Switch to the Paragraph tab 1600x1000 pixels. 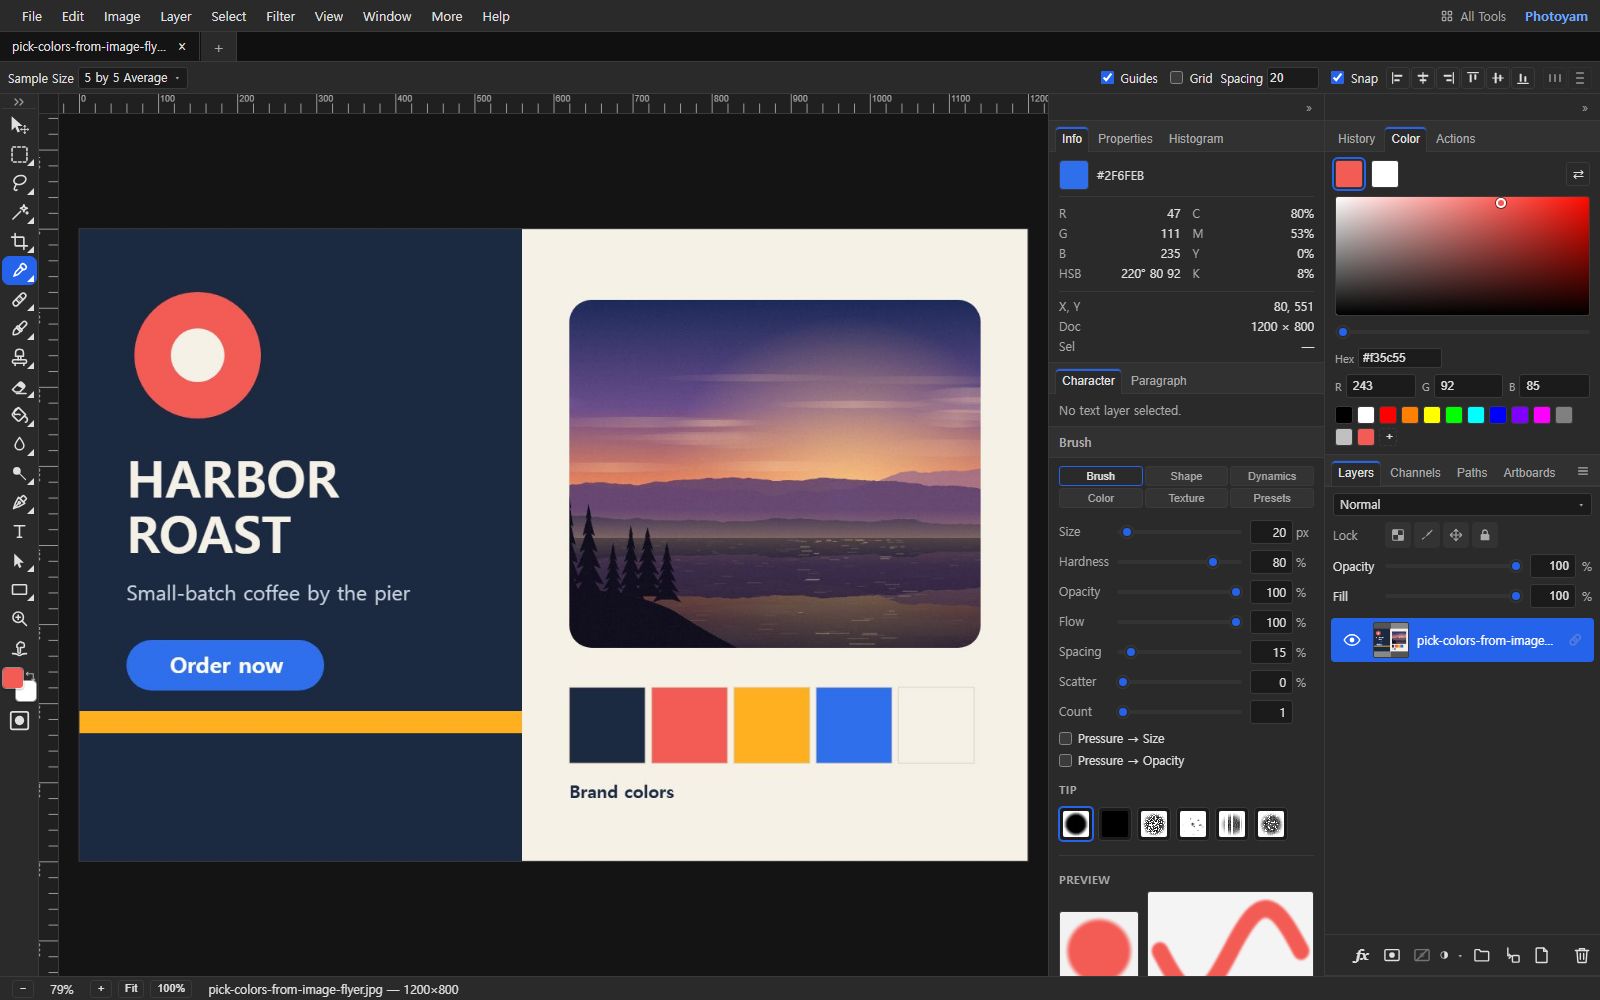tap(1158, 381)
